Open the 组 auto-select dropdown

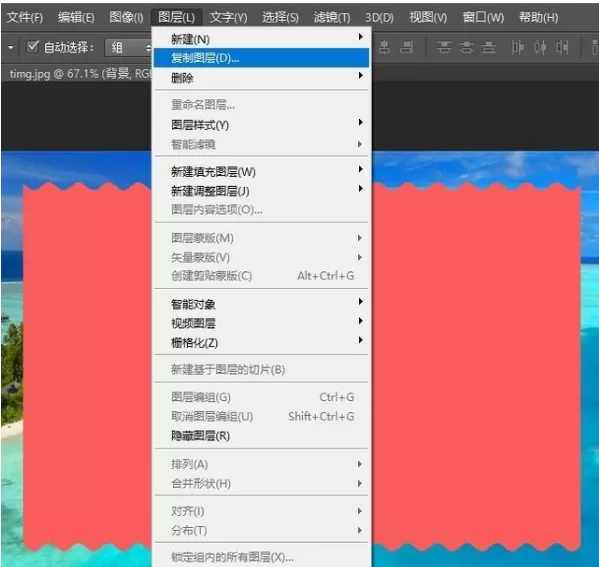pyautogui.click(x=128, y=47)
